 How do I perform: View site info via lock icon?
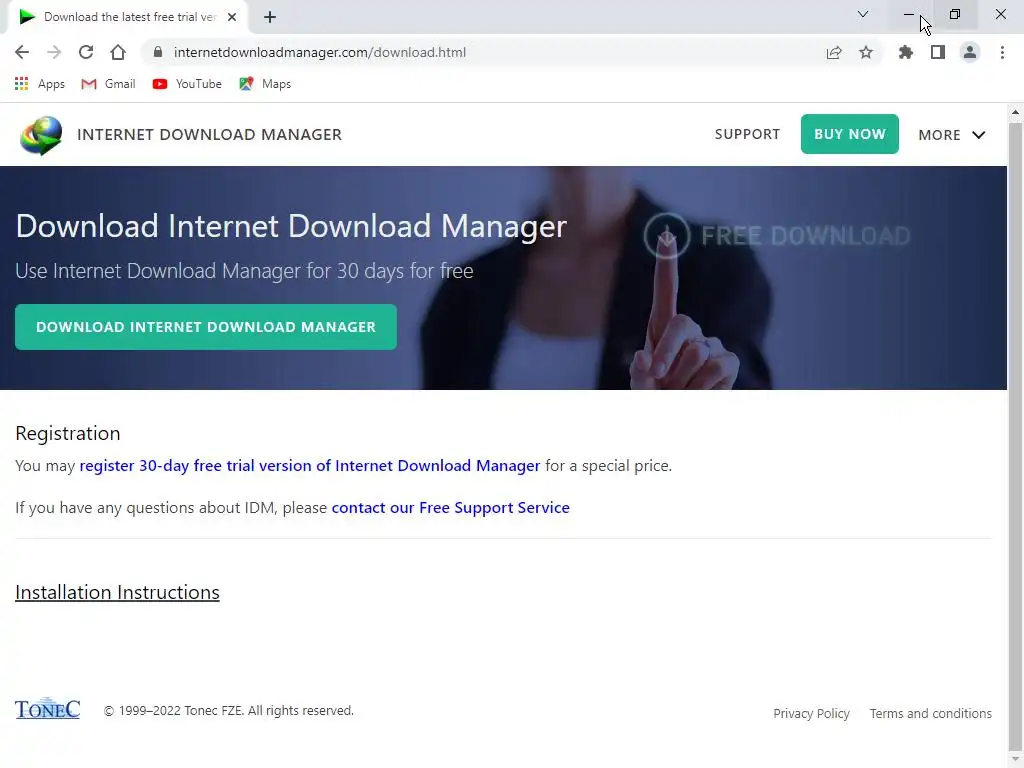coord(157,52)
